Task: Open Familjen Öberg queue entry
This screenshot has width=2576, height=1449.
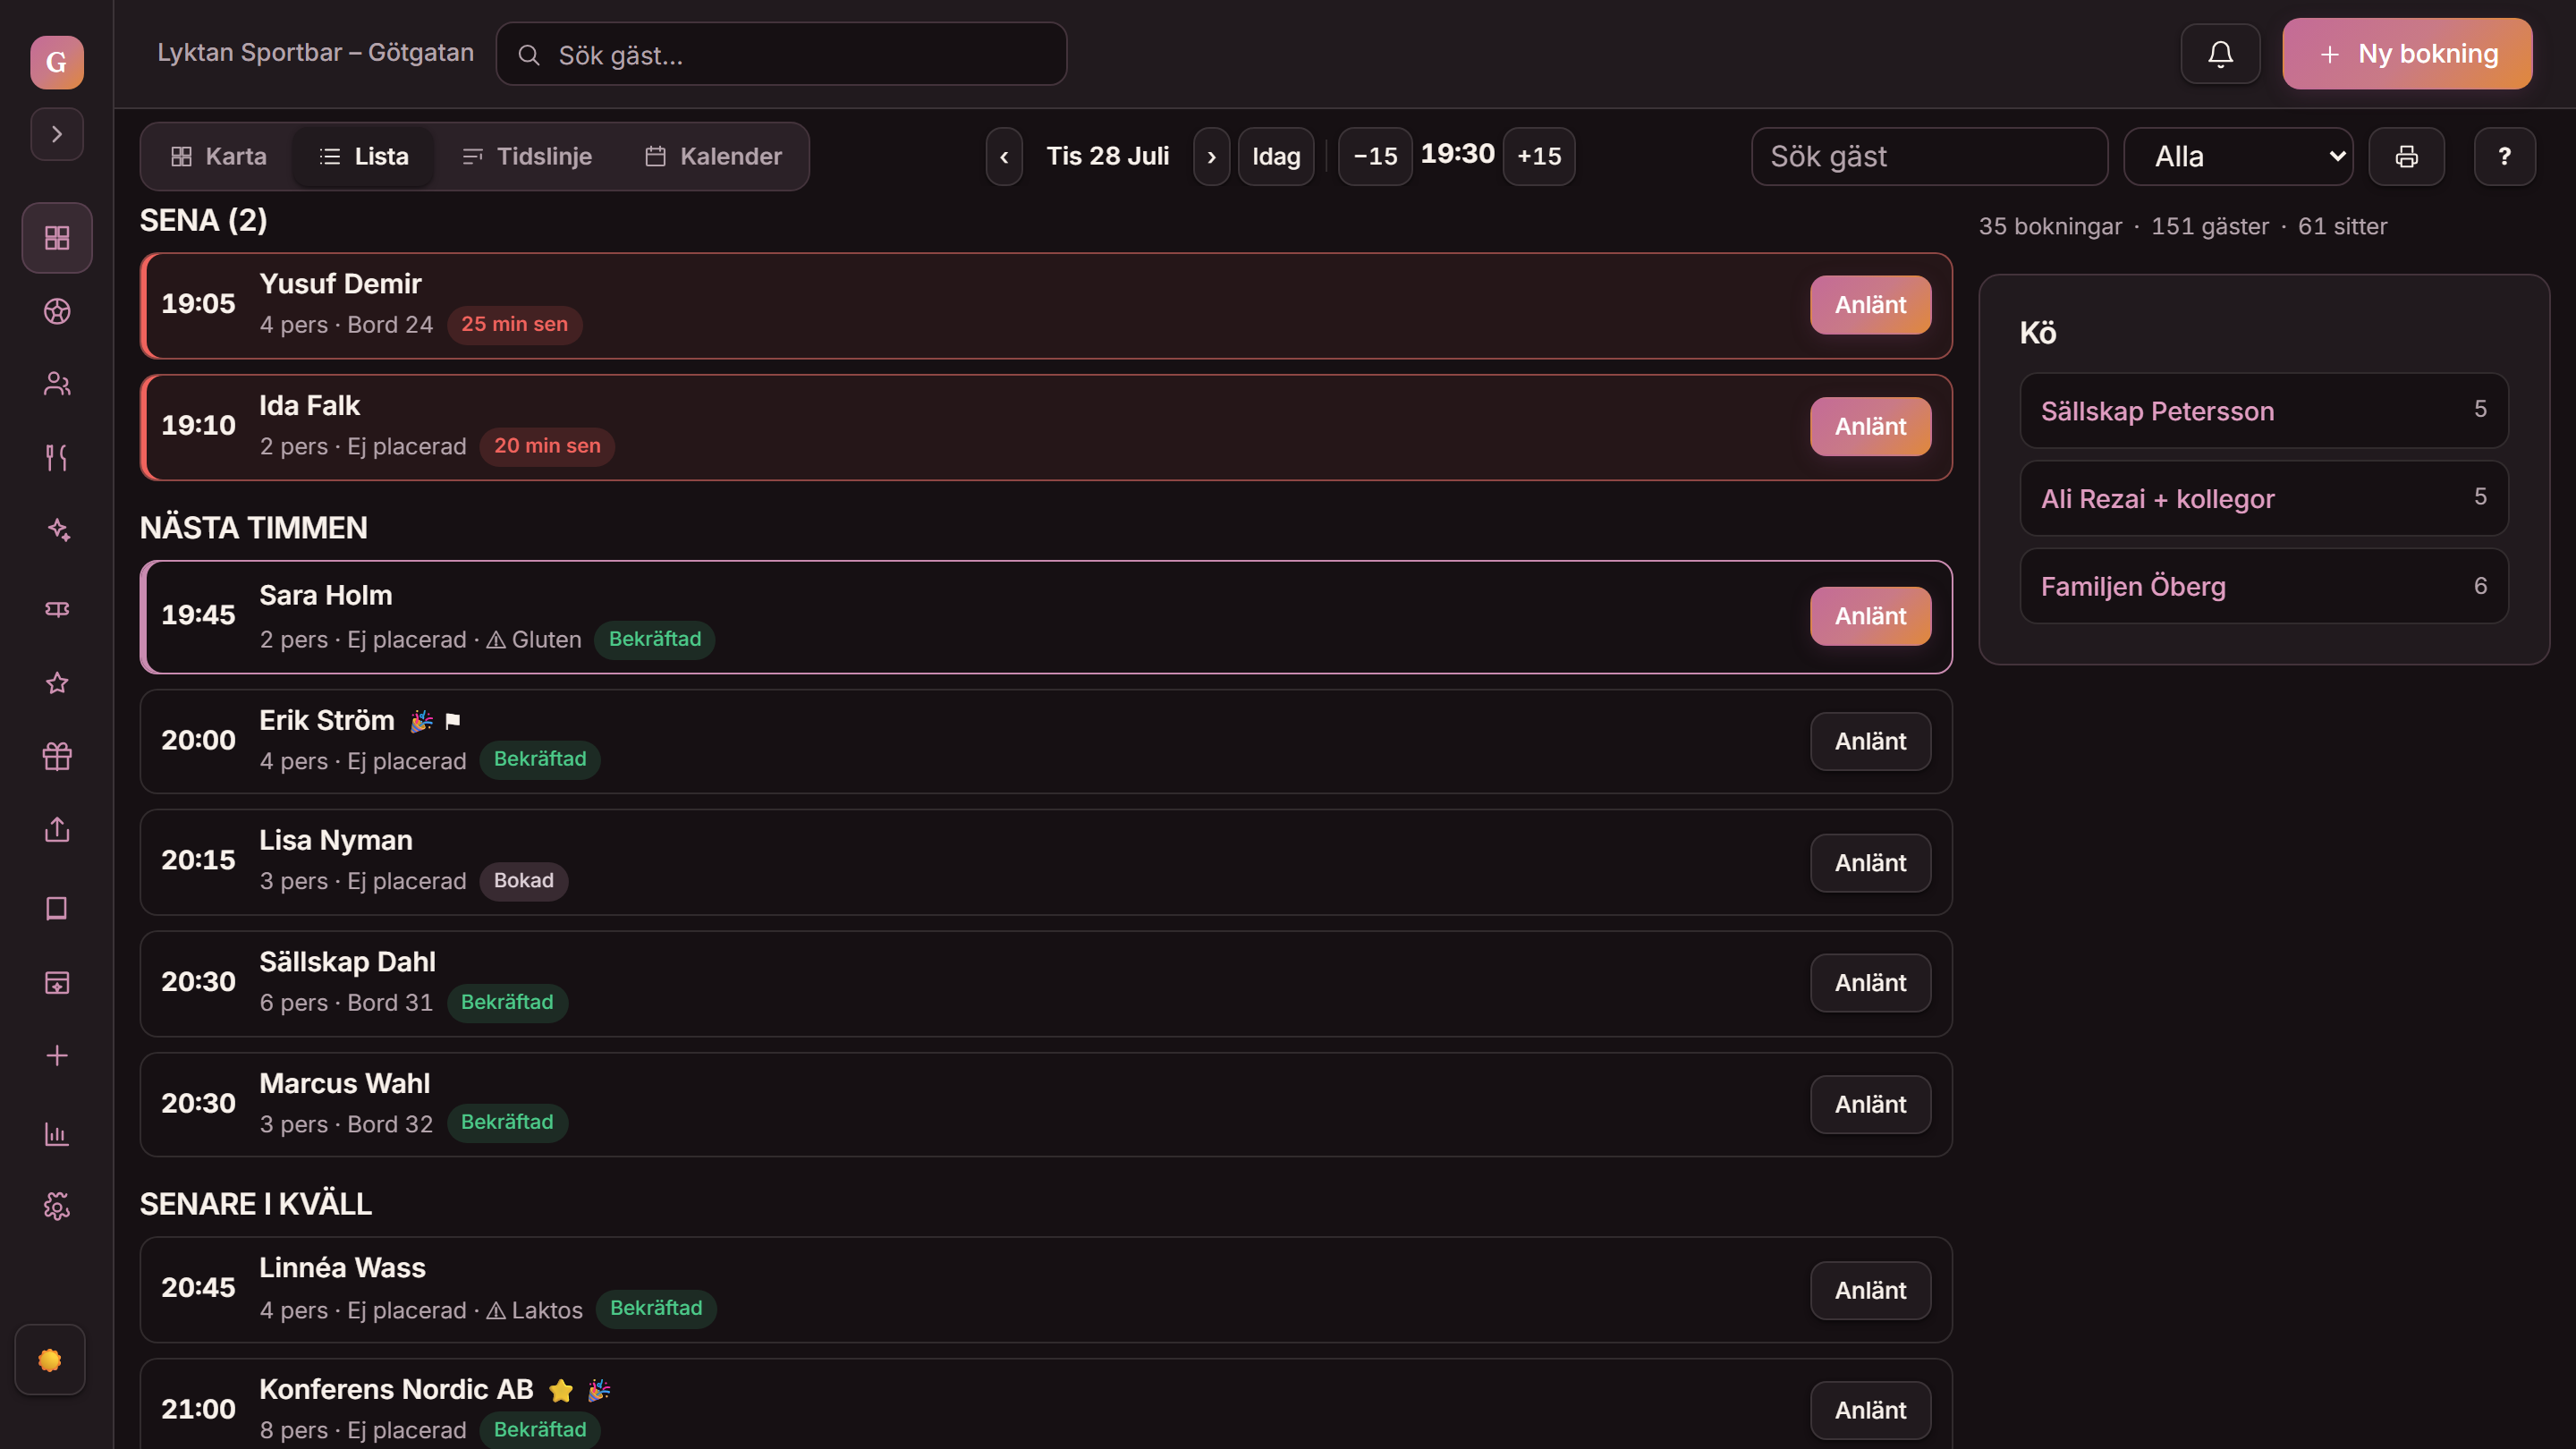Action: tap(2264, 586)
